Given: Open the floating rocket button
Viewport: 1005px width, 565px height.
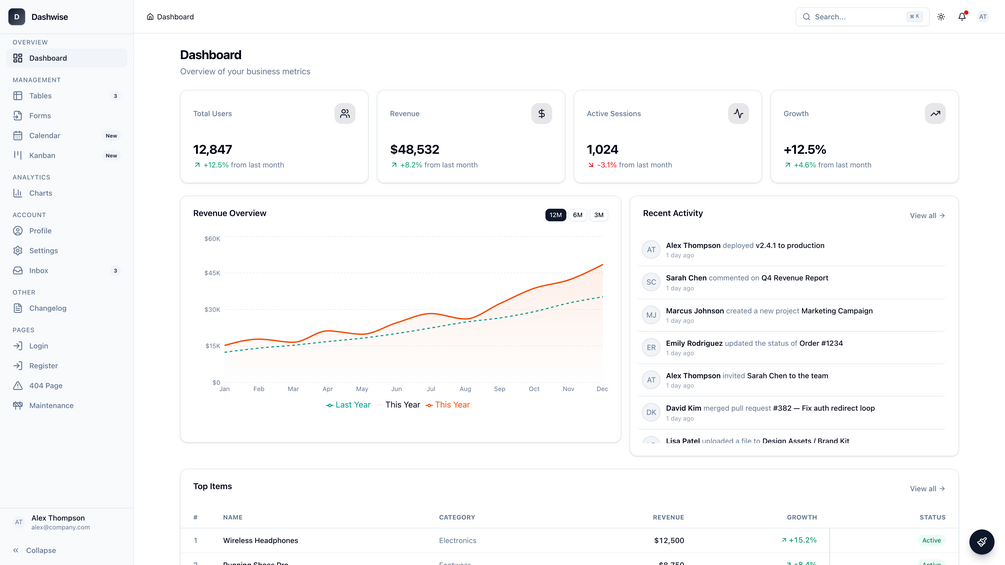Looking at the screenshot, I should pos(981,542).
